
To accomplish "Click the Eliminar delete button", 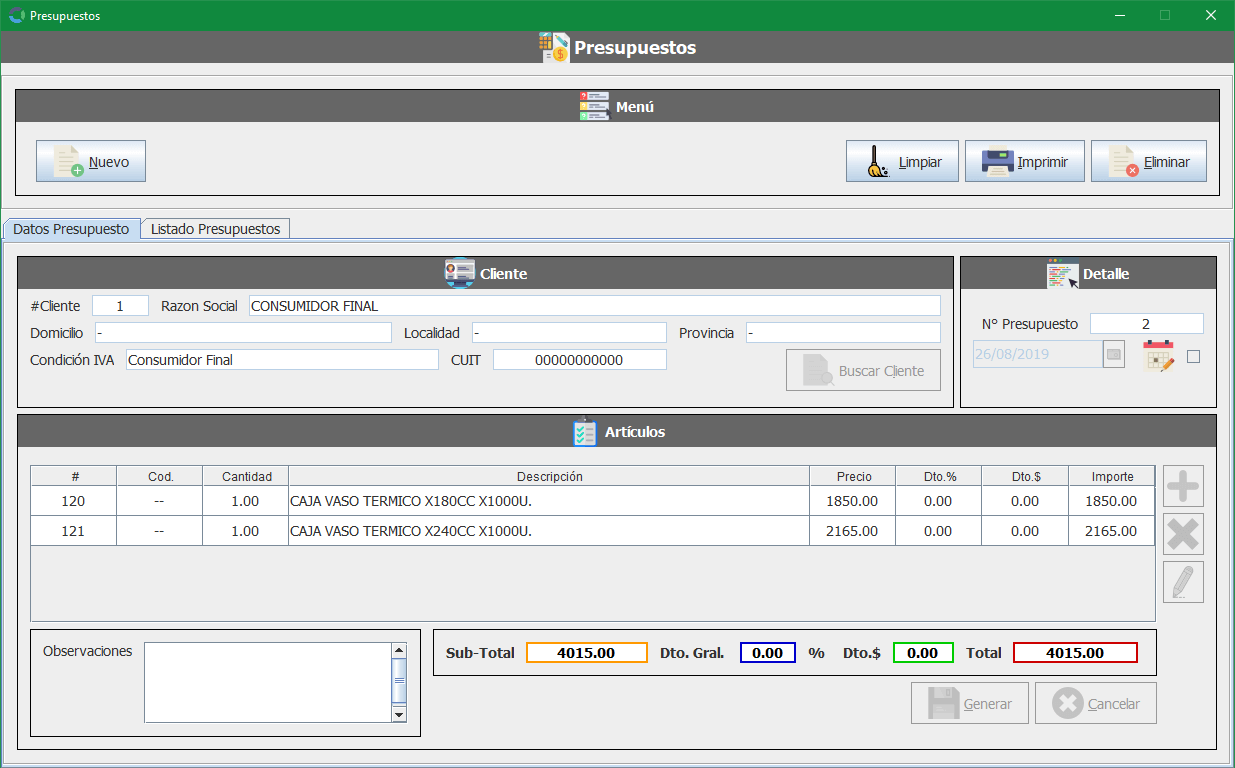I will pyautogui.click(x=1148, y=161).
